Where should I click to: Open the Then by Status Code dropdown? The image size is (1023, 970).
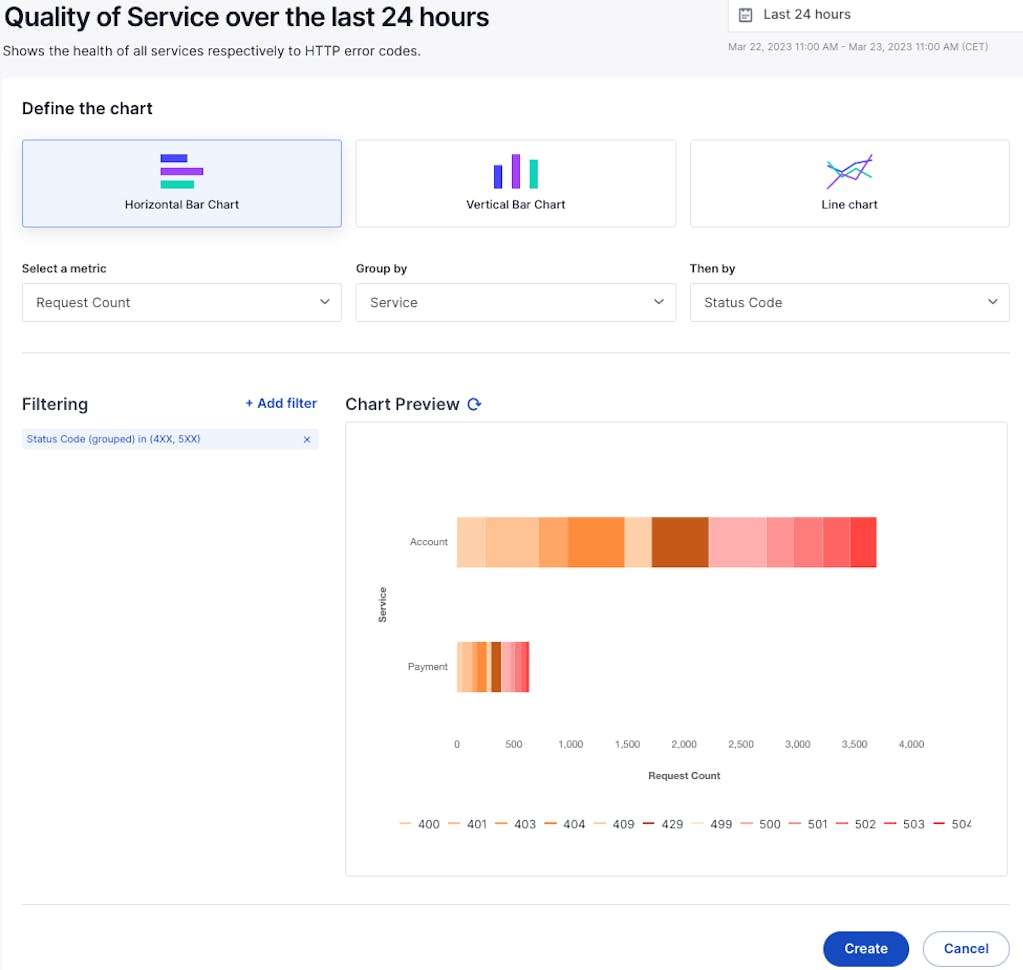(x=849, y=302)
